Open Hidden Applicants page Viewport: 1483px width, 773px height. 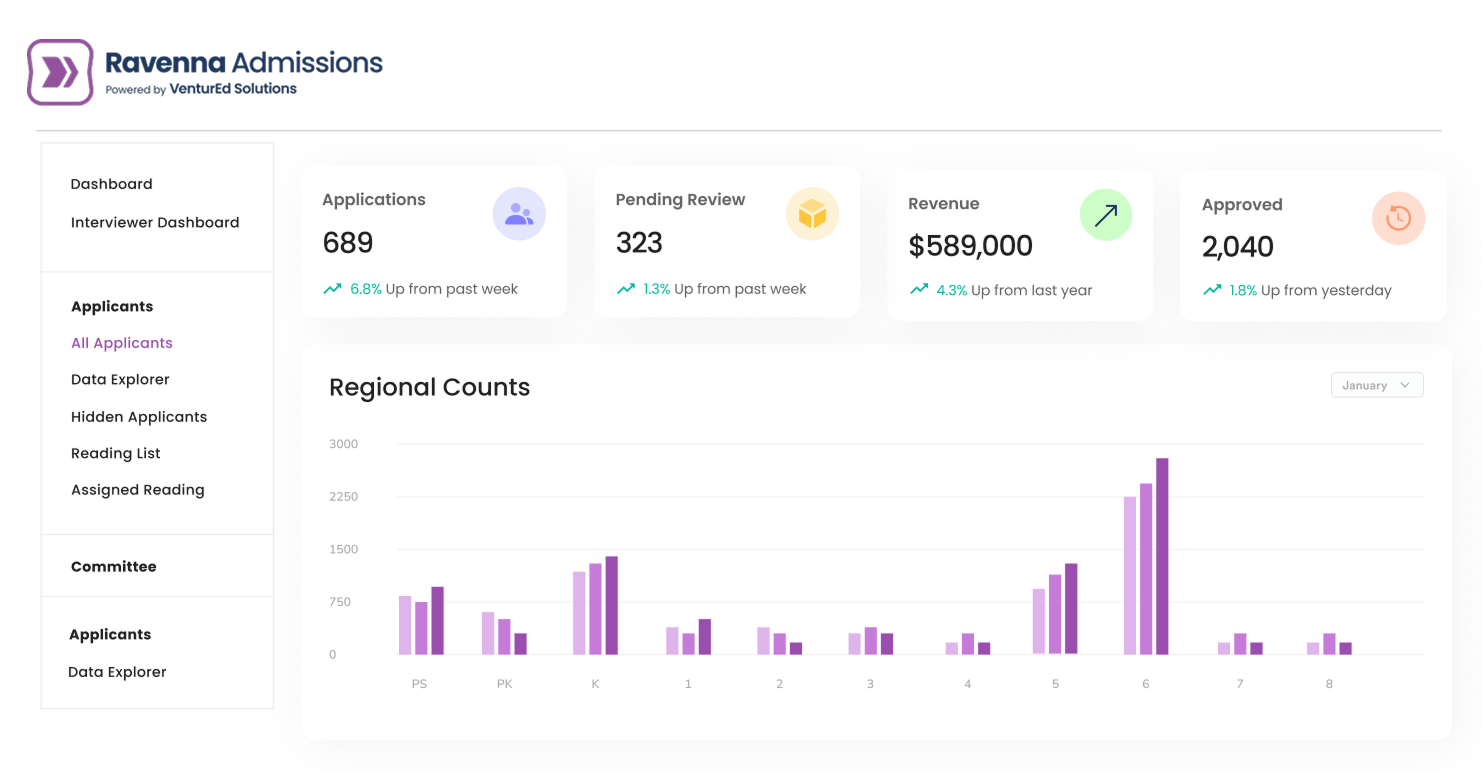[x=139, y=417]
